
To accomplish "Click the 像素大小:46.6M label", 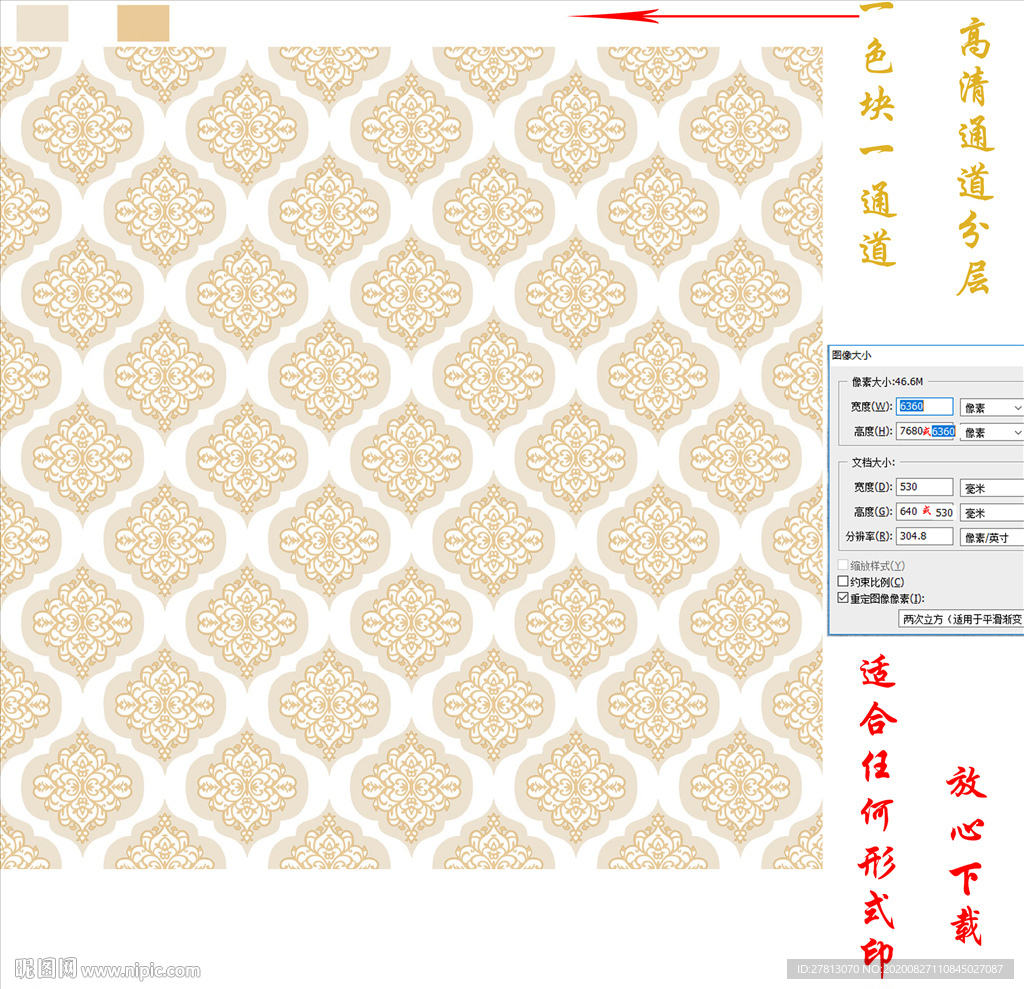I will click(x=887, y=381).
